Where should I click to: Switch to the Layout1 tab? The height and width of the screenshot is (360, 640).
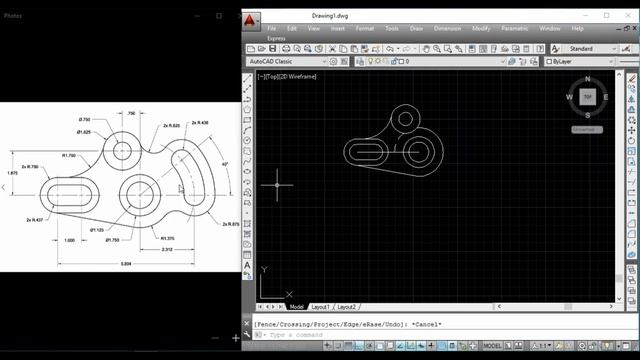coord(320,307)
